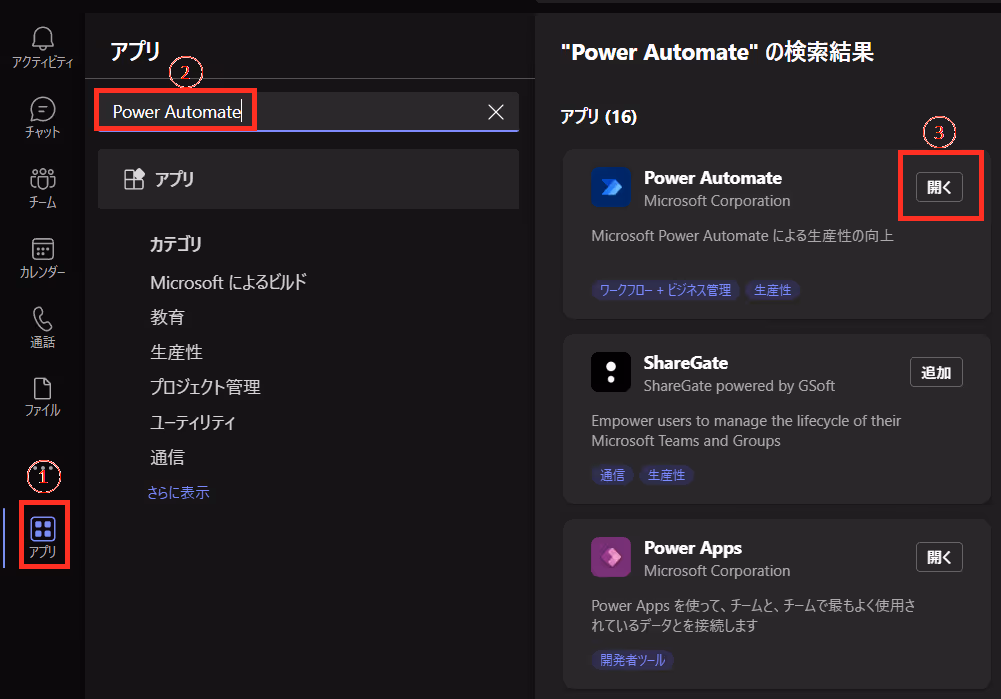This screenshot has height=699, width=1001.
Task: Click the Power Automate app title
Action: pyautogui.click(x=712, y=177)
